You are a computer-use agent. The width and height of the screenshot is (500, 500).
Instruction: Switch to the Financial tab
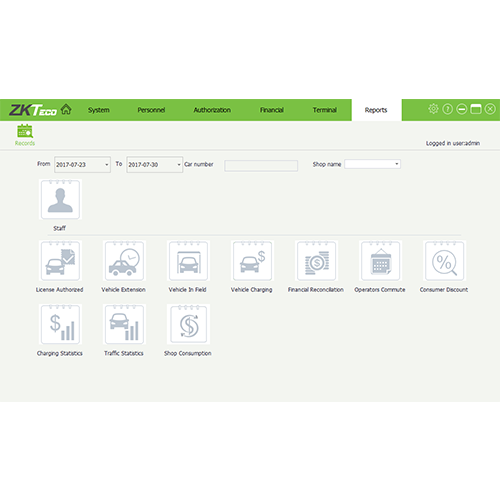pos(272,110)
